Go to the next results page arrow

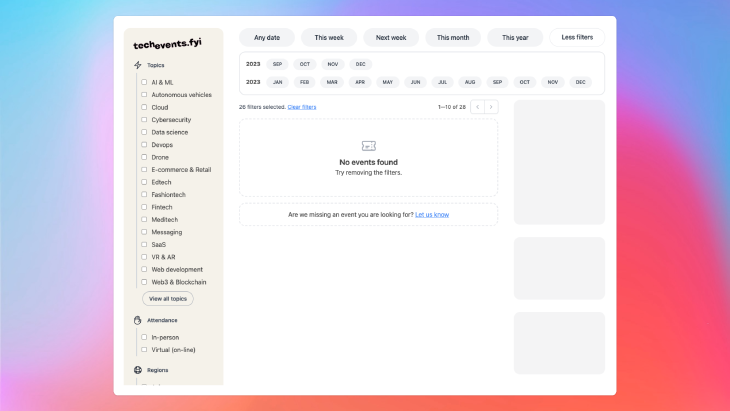pyautogui.click(x=491, y=106)
